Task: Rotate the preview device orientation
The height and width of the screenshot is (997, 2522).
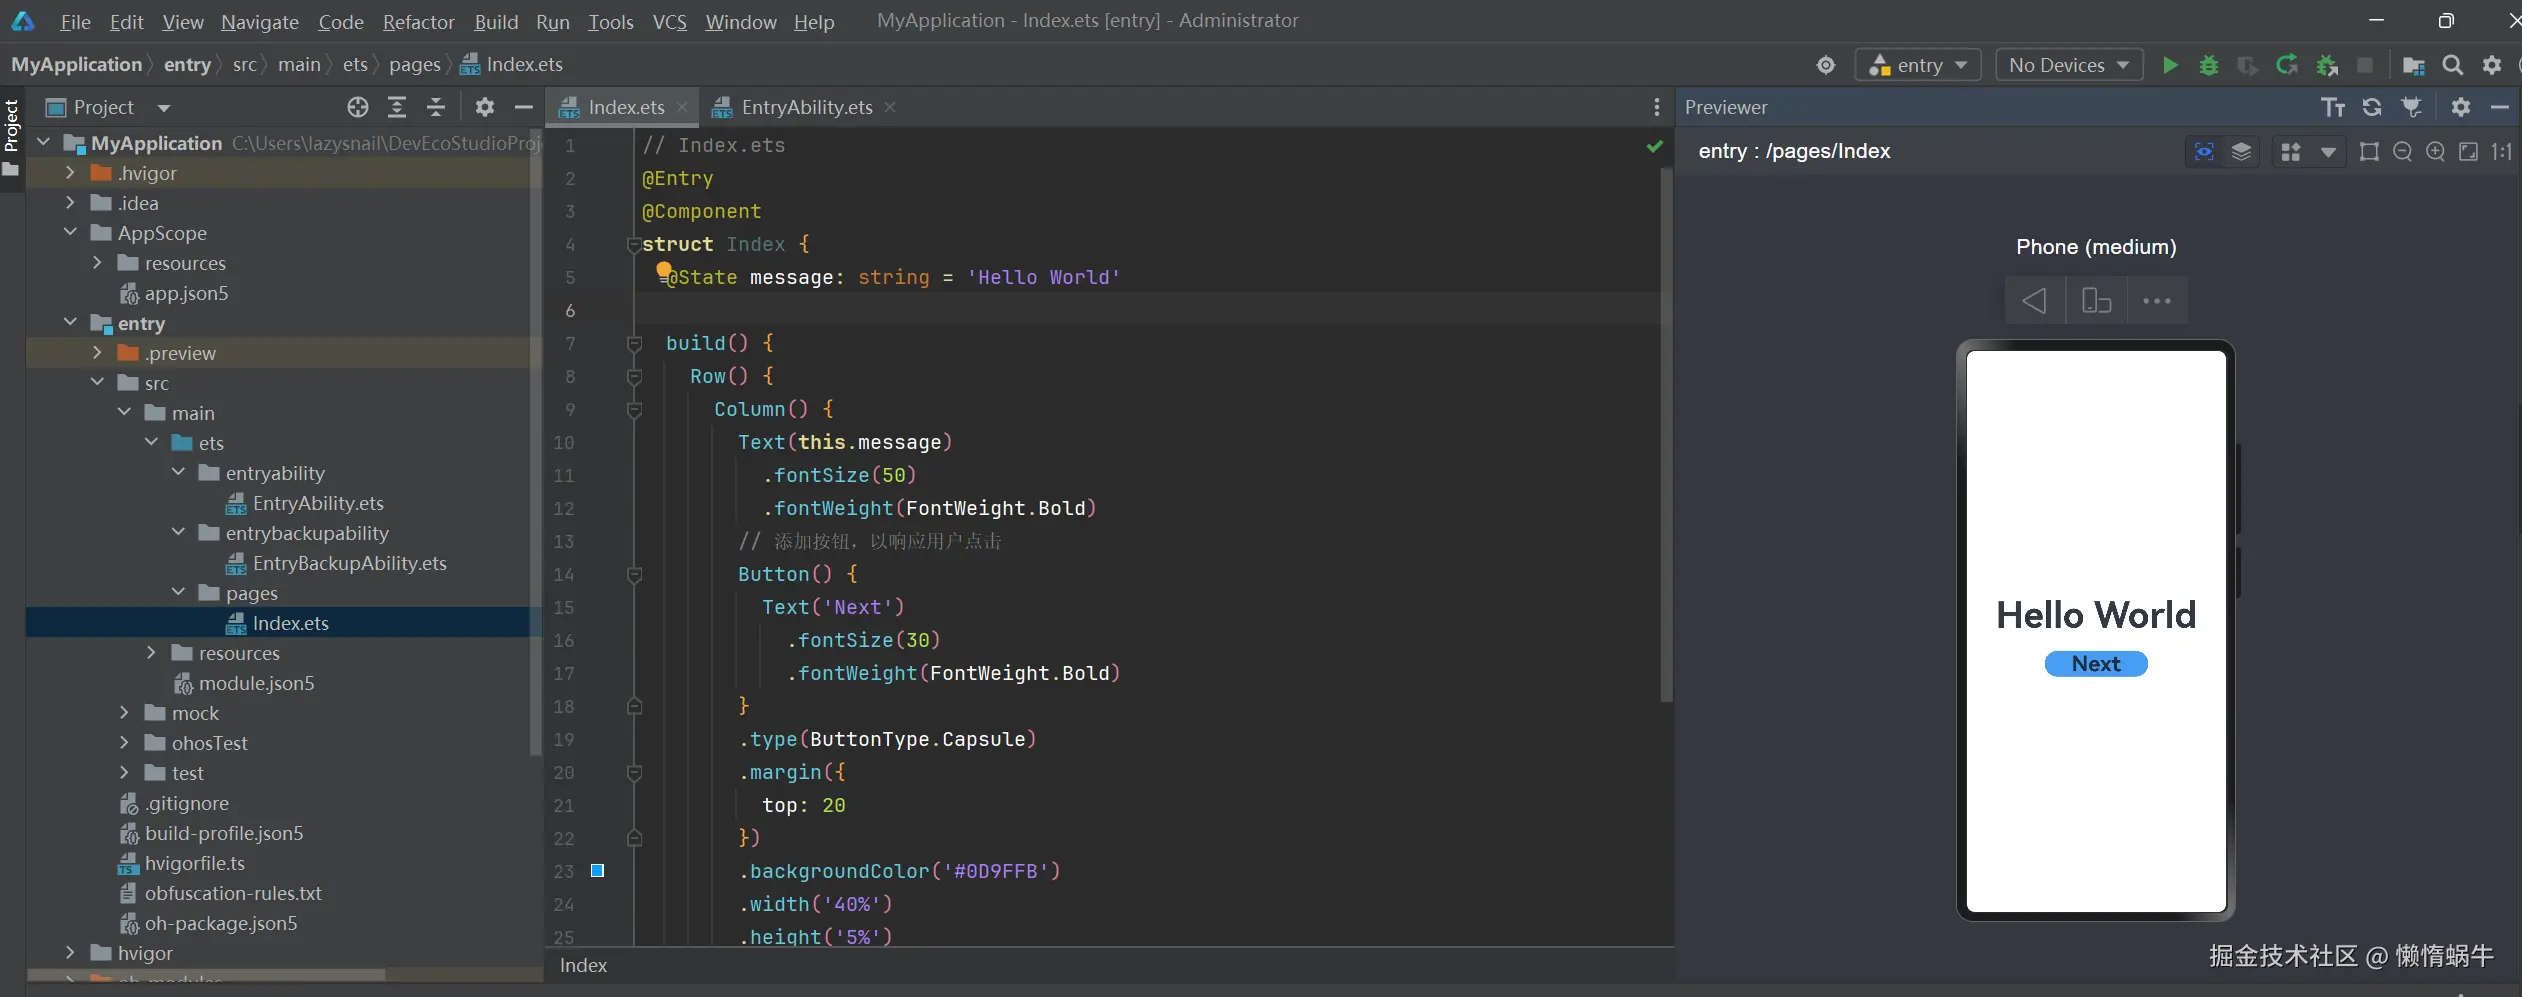Action: tap(2096, 301)
